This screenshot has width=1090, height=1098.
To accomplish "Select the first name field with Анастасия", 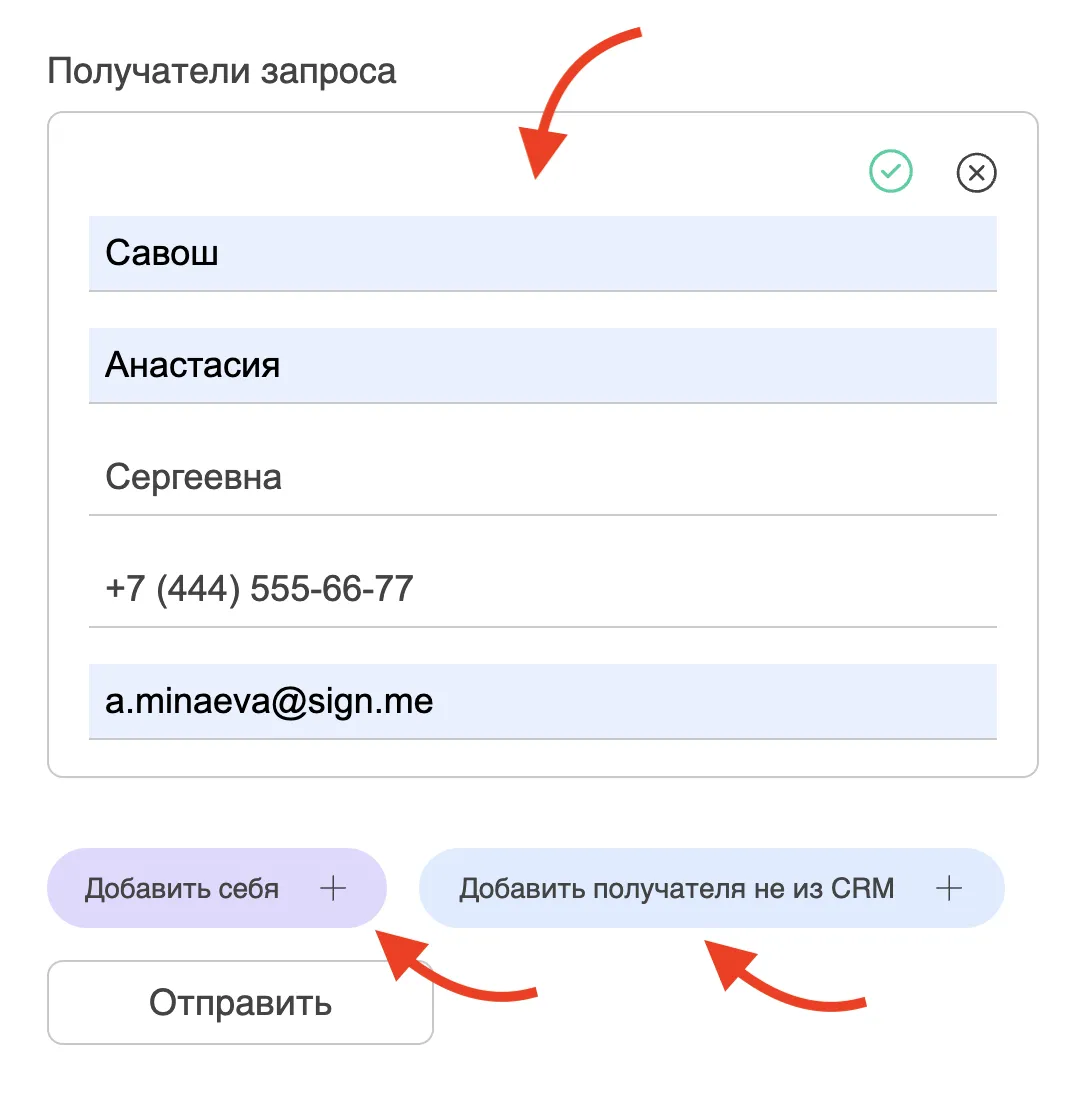I will coord(543,366).
